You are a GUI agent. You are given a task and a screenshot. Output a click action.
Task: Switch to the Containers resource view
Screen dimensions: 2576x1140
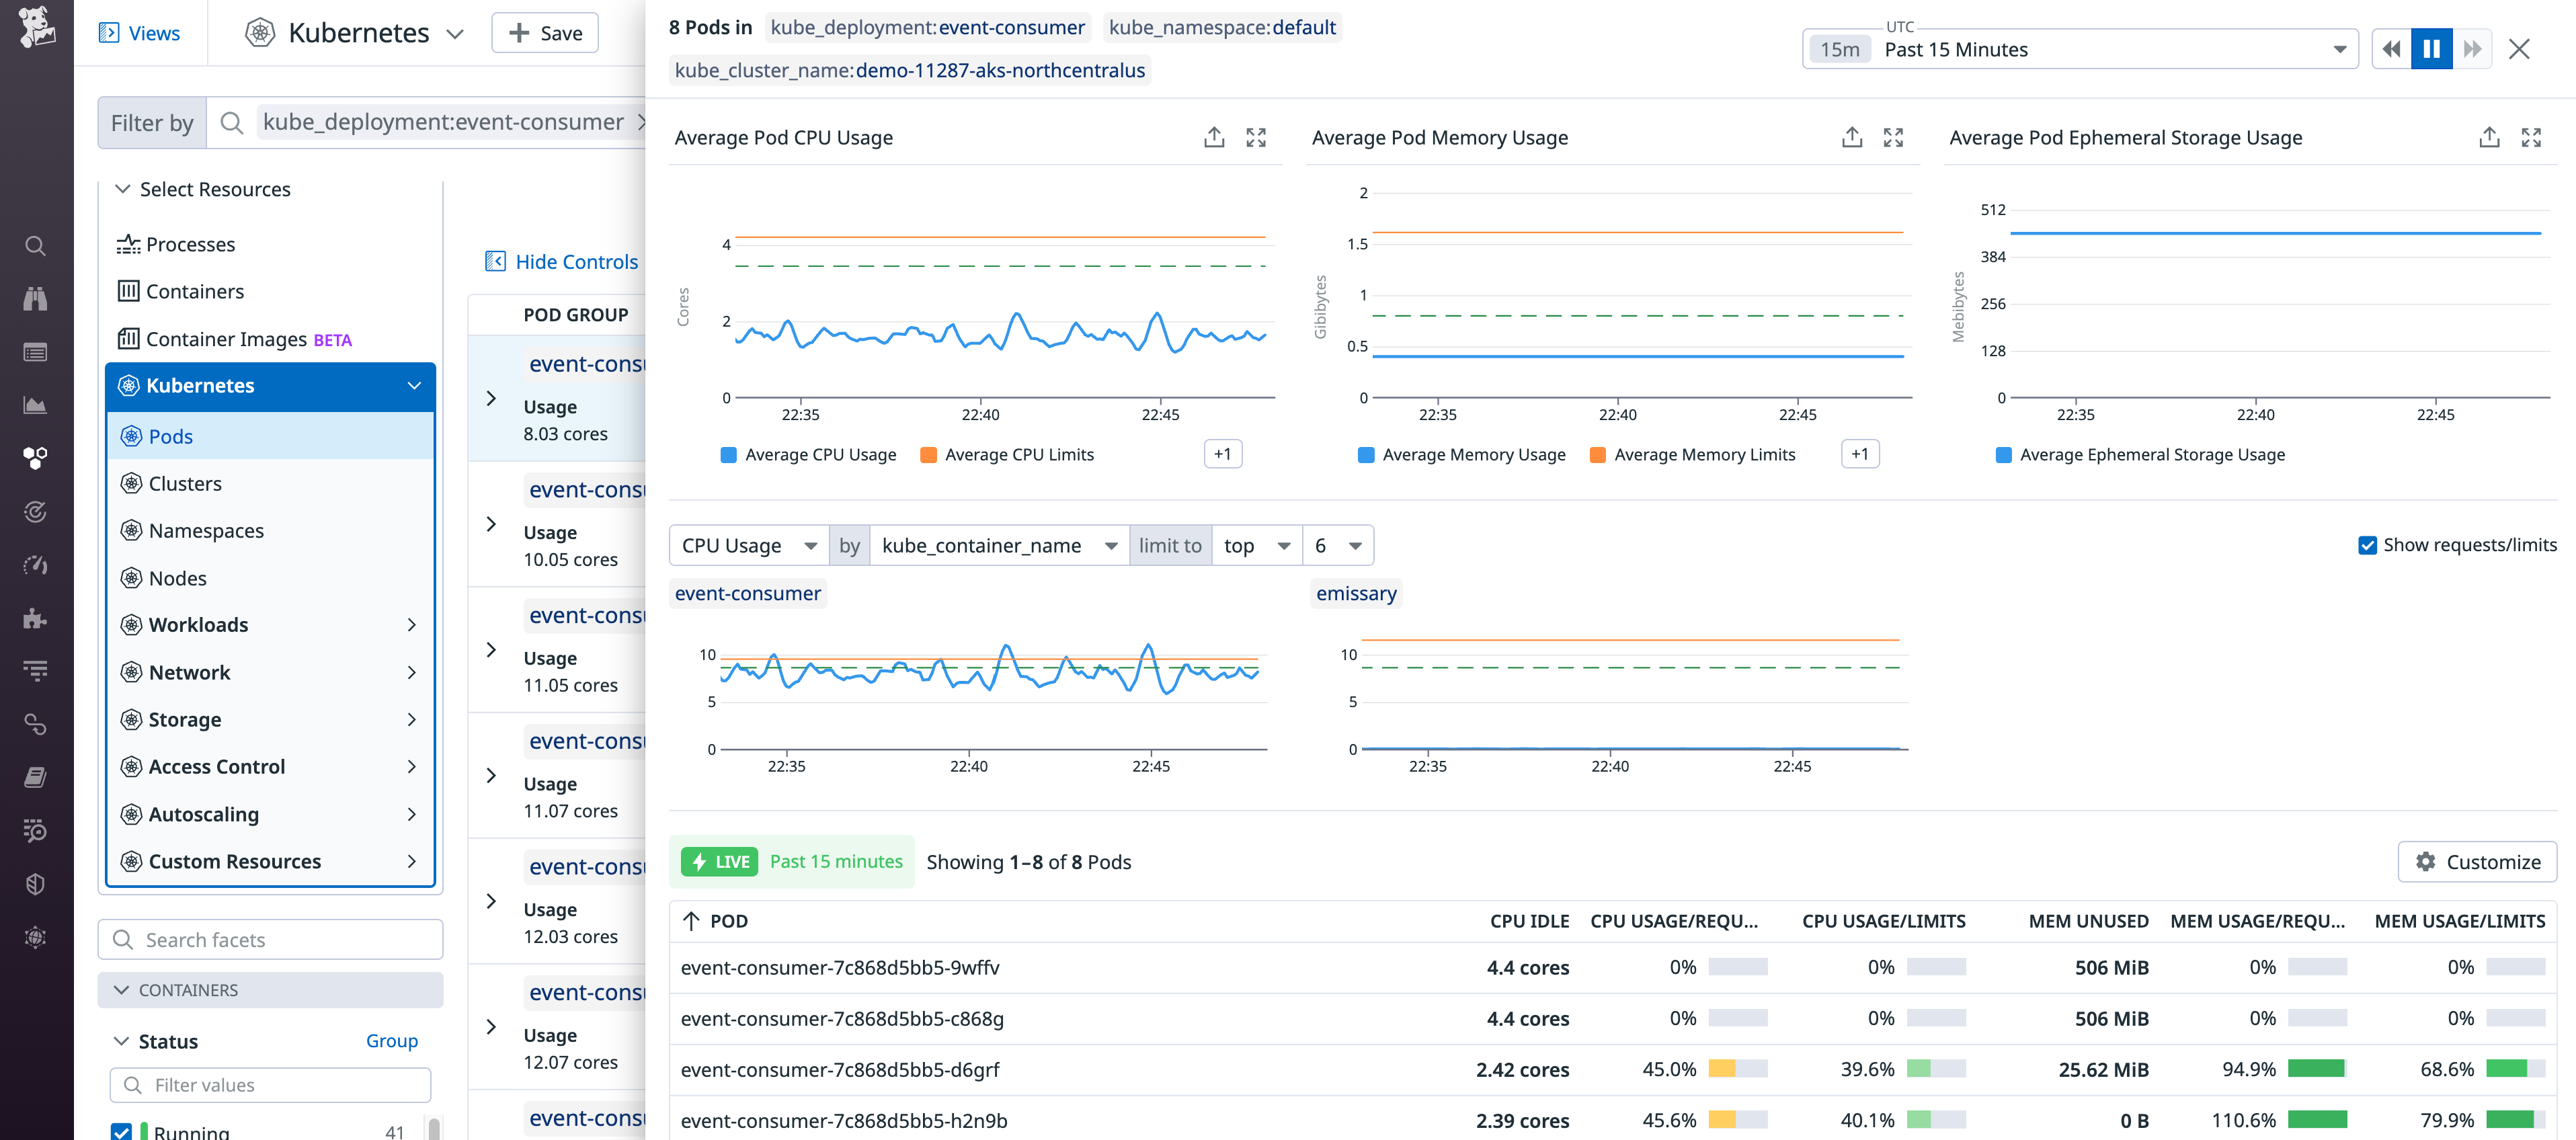[x=194, y=291]
